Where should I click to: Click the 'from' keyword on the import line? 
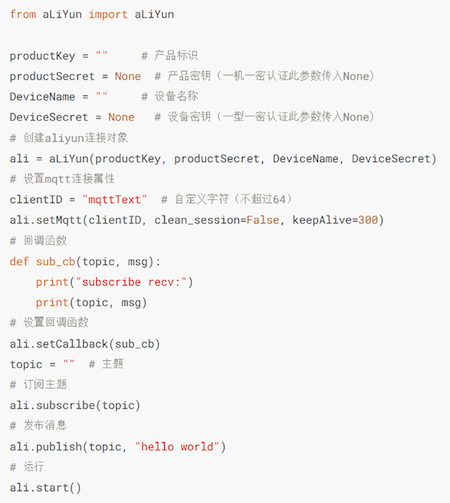(x=23, y=14)
